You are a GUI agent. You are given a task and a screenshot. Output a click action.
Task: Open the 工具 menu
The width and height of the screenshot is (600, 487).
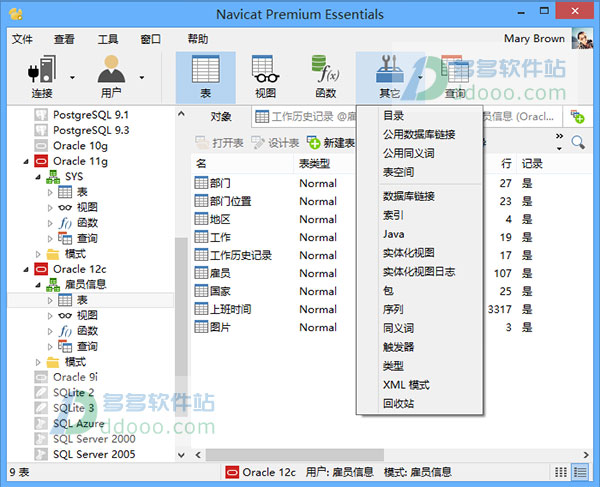pyautogui.click(x=108, y=39)
